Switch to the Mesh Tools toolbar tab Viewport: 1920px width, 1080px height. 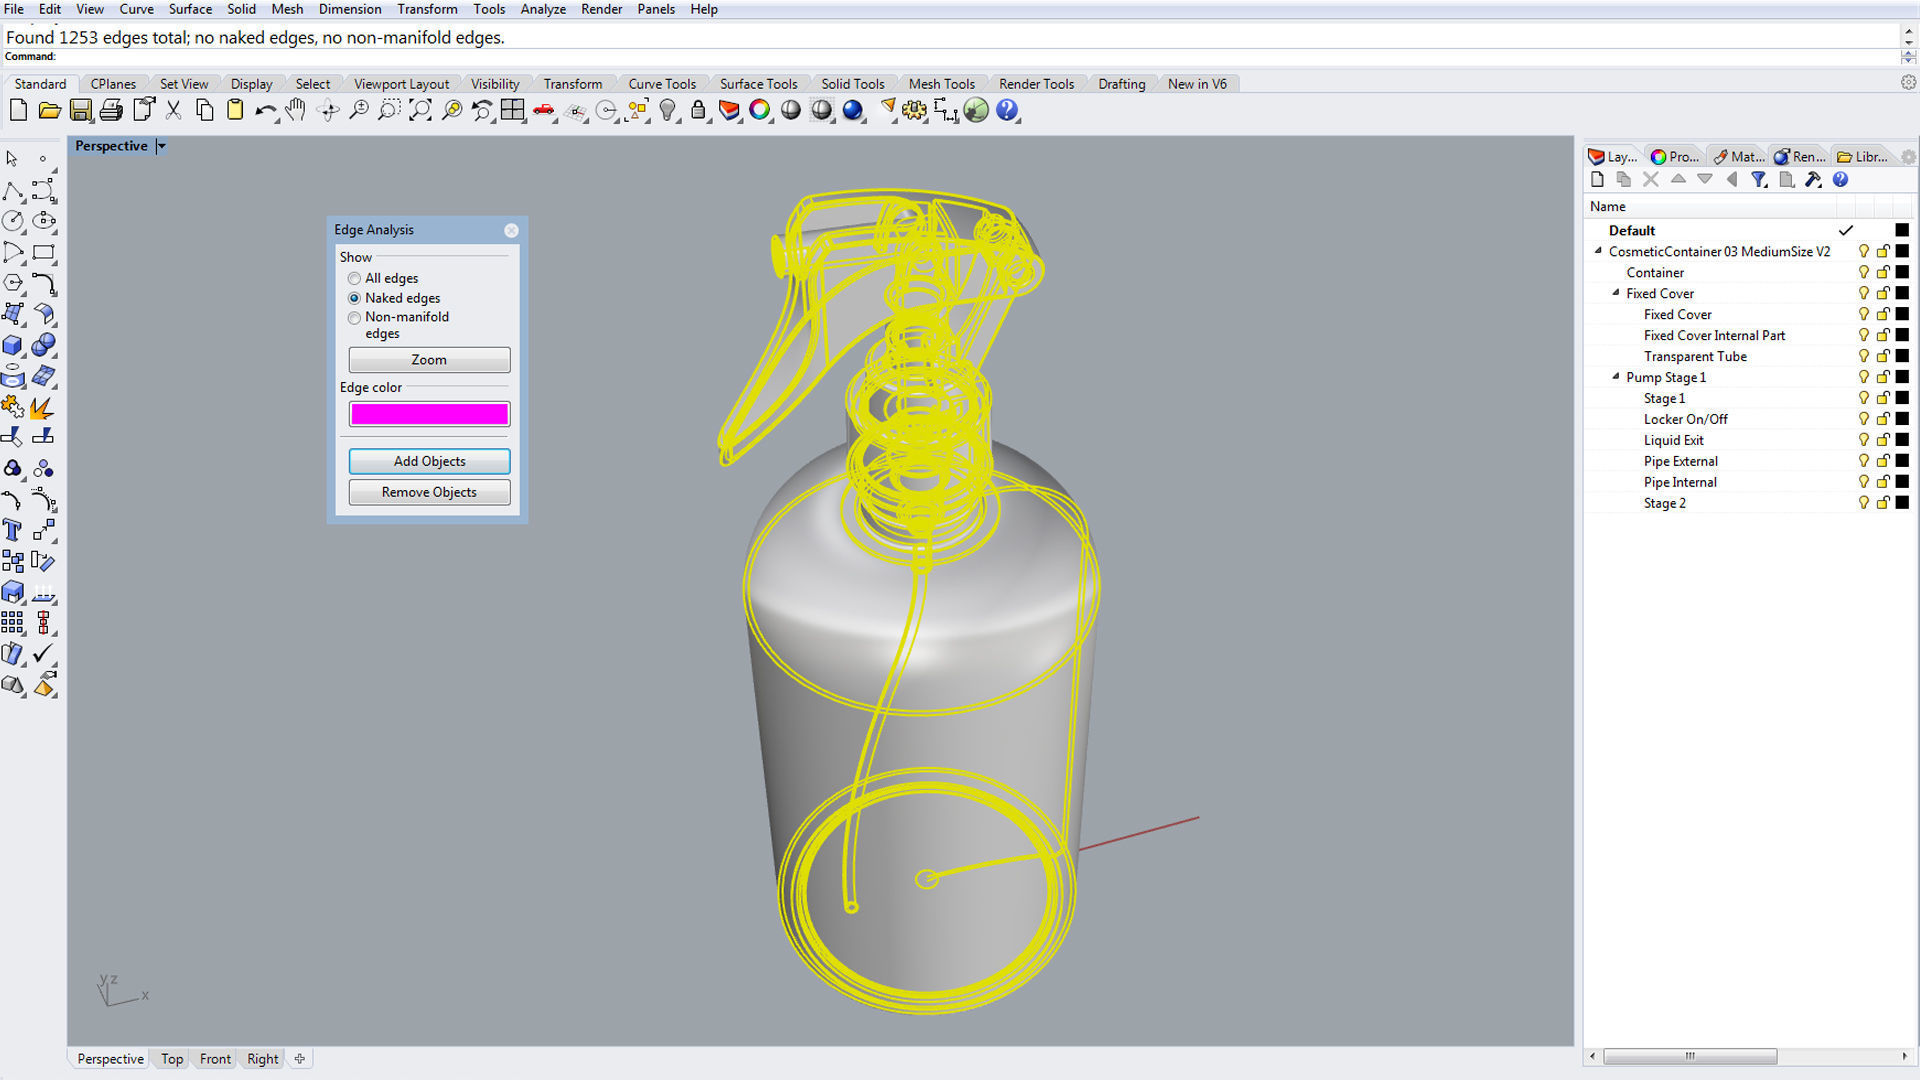tap(941, 84)
